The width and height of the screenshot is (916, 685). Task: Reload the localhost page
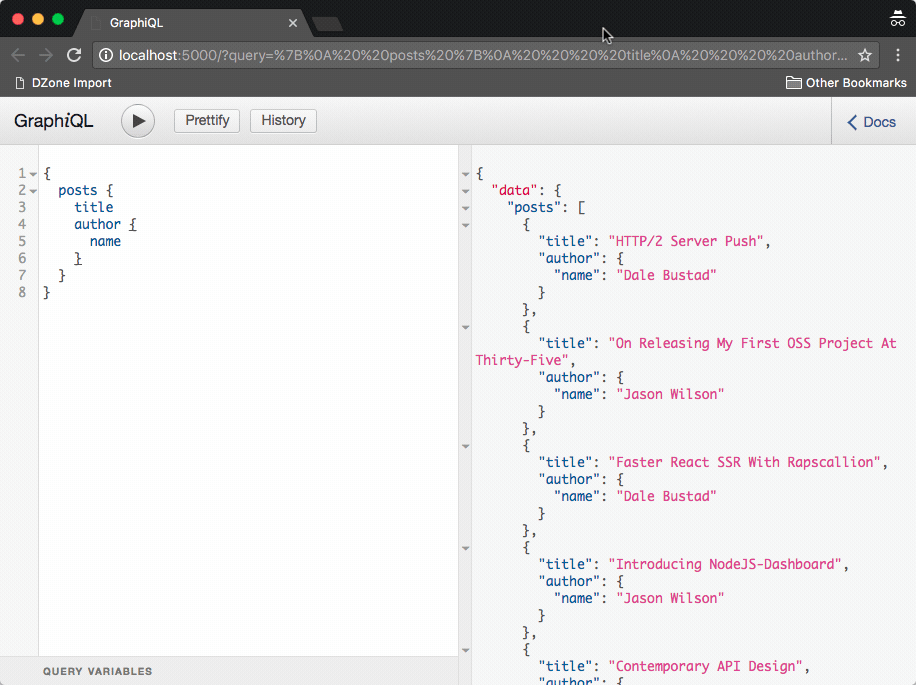(x=74, y=55)
